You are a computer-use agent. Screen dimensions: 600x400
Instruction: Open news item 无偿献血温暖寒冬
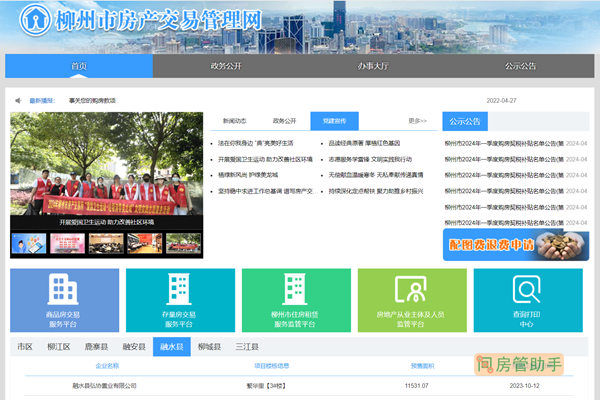(376, 175)
